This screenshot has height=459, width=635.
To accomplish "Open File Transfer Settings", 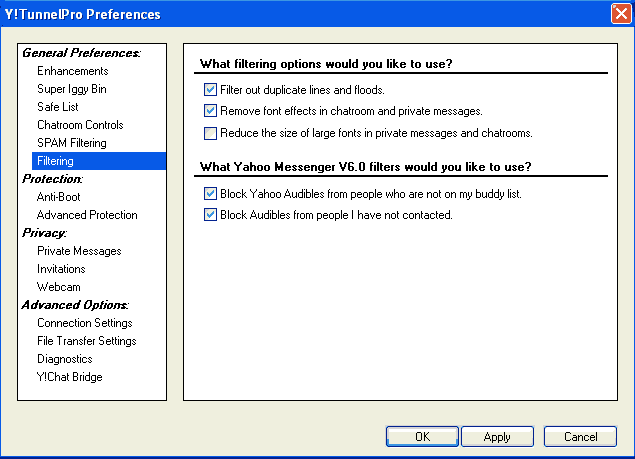I will click(87, 341).
